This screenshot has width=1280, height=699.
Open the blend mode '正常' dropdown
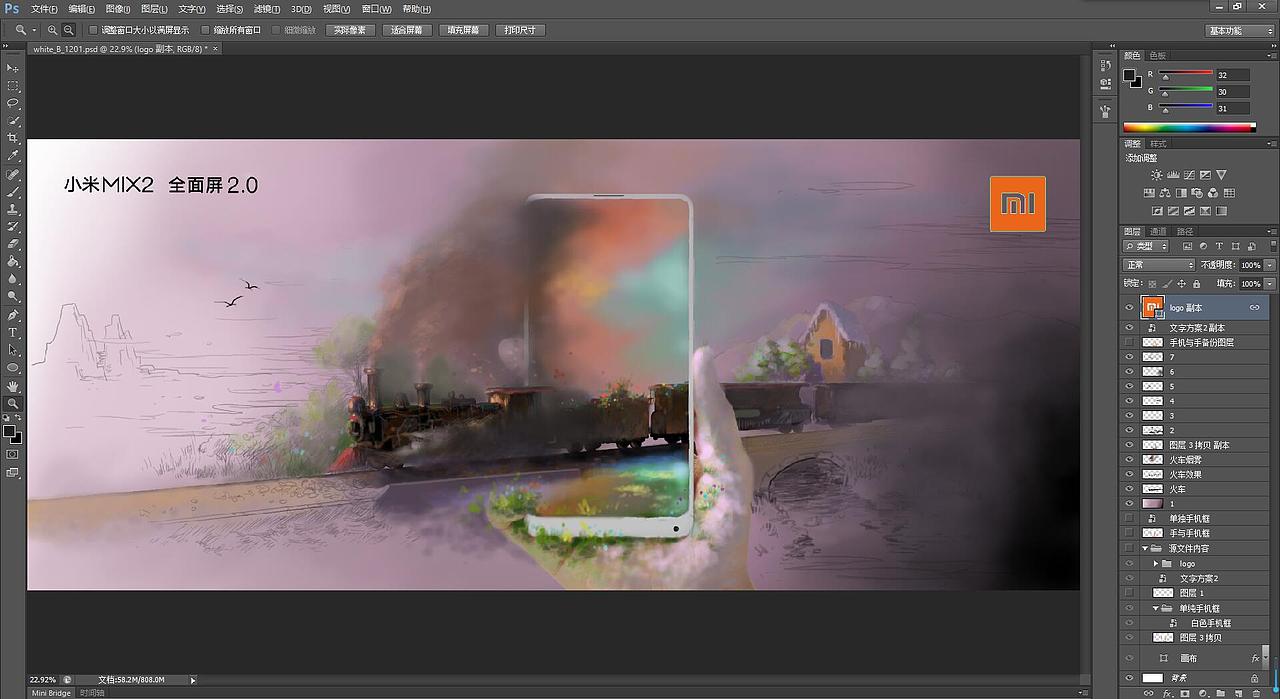coord(1159,265)
